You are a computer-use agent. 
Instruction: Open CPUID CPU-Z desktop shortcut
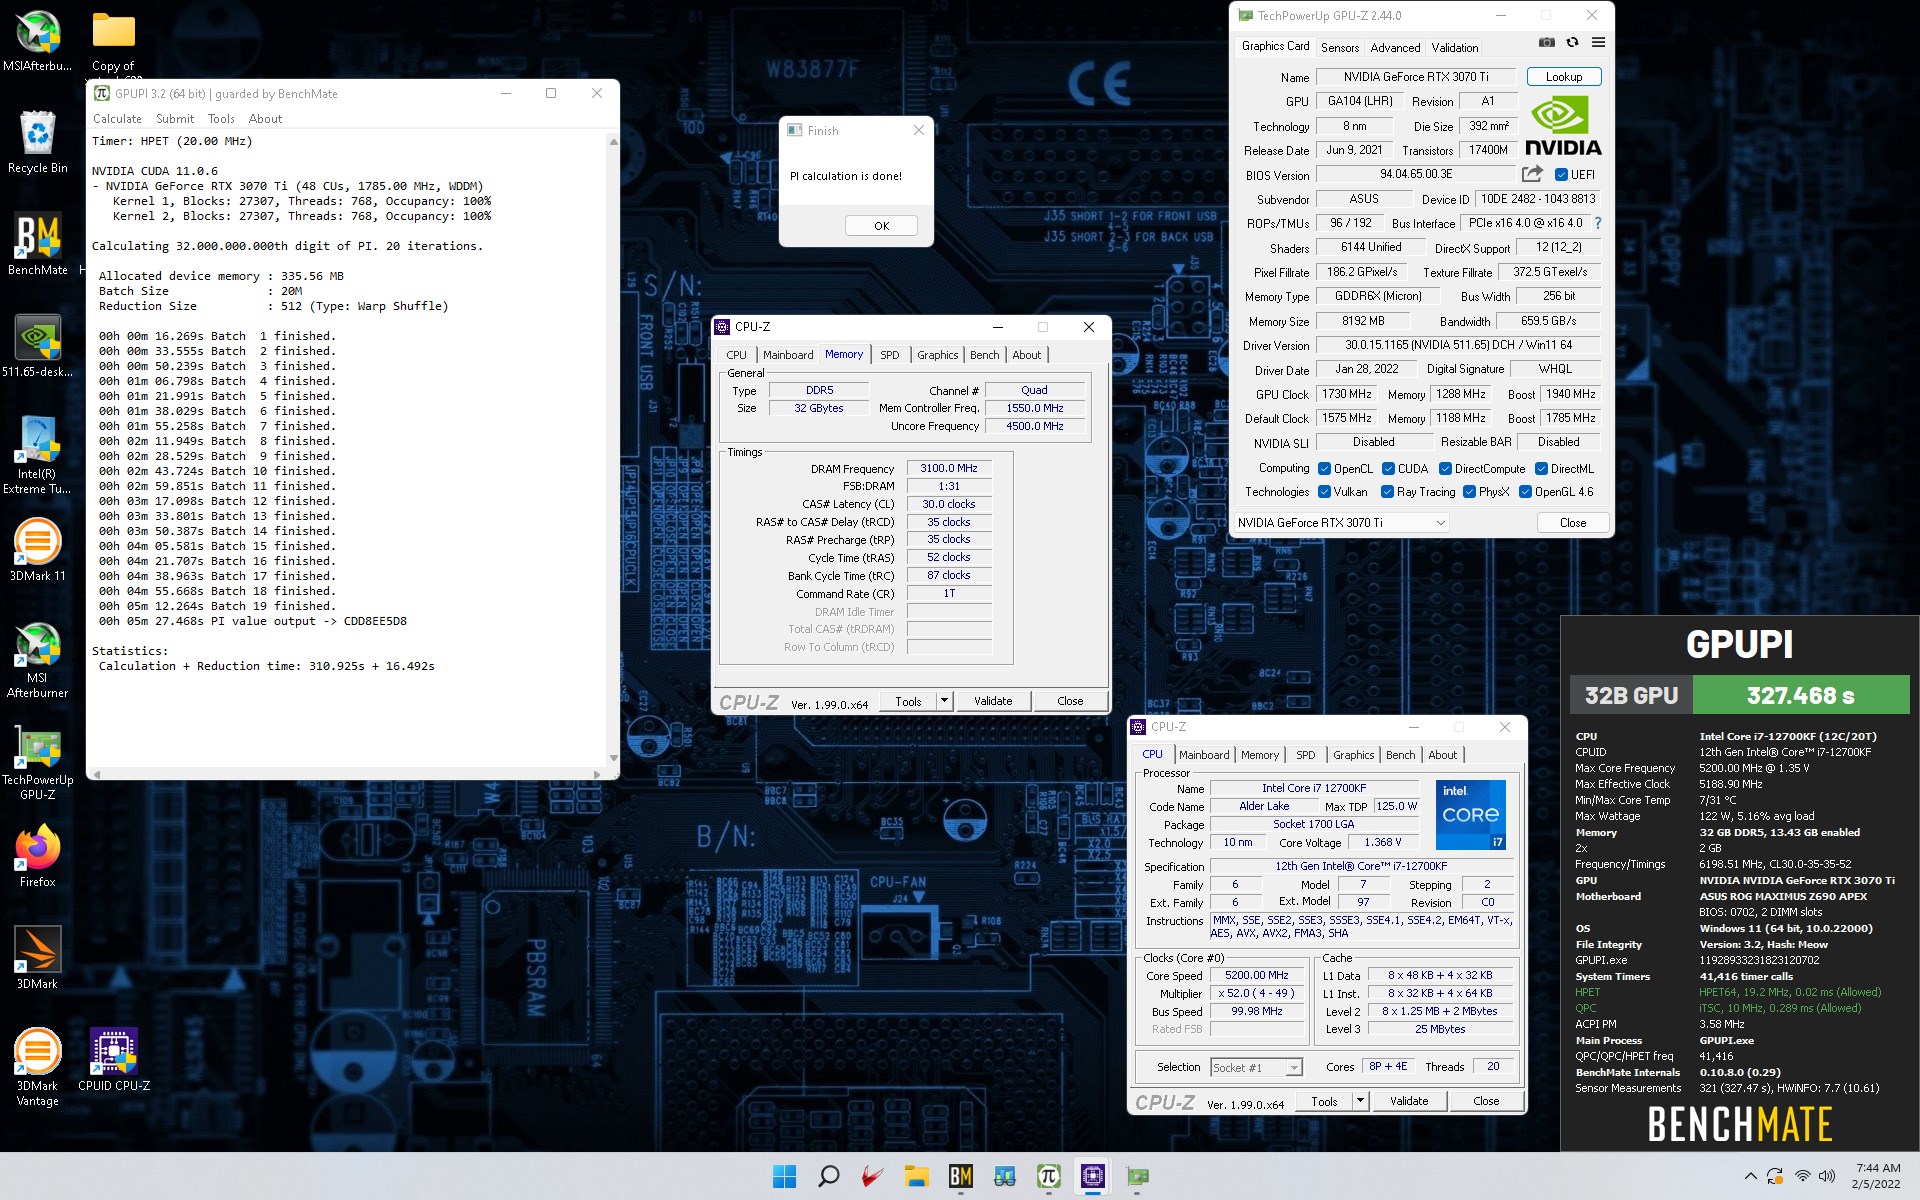pyautogui.click(x=114, y=1060)
